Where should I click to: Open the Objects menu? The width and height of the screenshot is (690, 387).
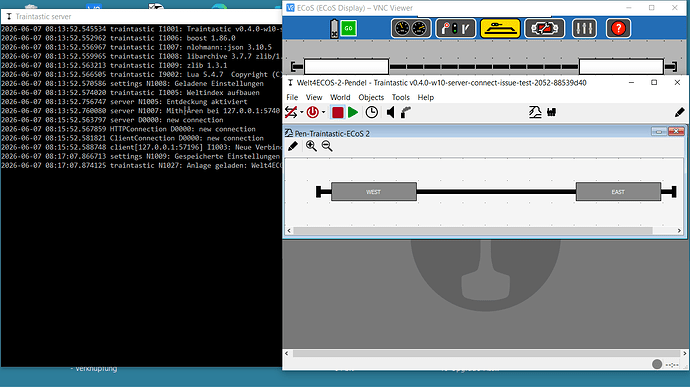coord(371,97)
